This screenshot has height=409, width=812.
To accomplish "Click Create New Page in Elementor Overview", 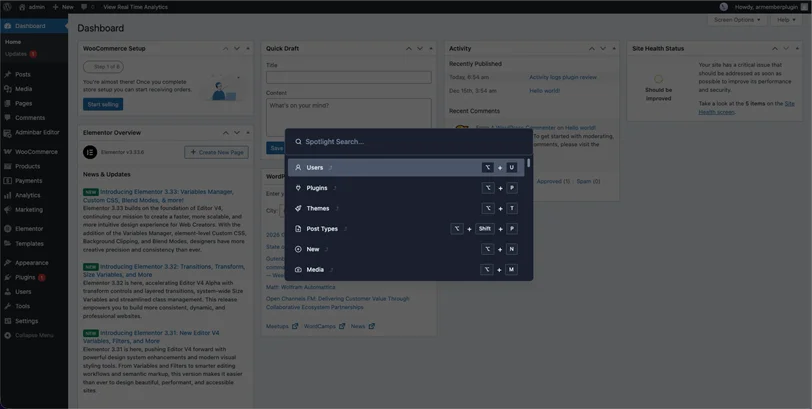I will 216,152.
